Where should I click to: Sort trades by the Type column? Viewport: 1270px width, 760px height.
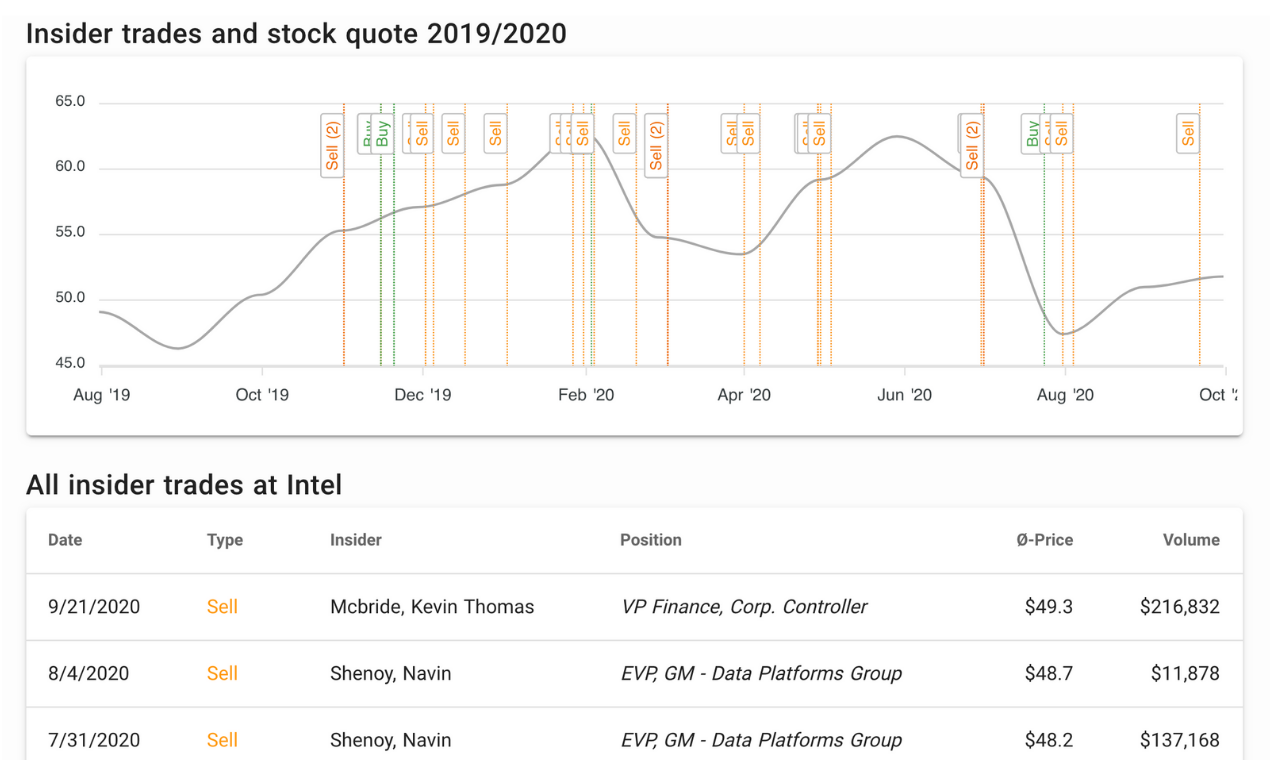click(224, 540)
